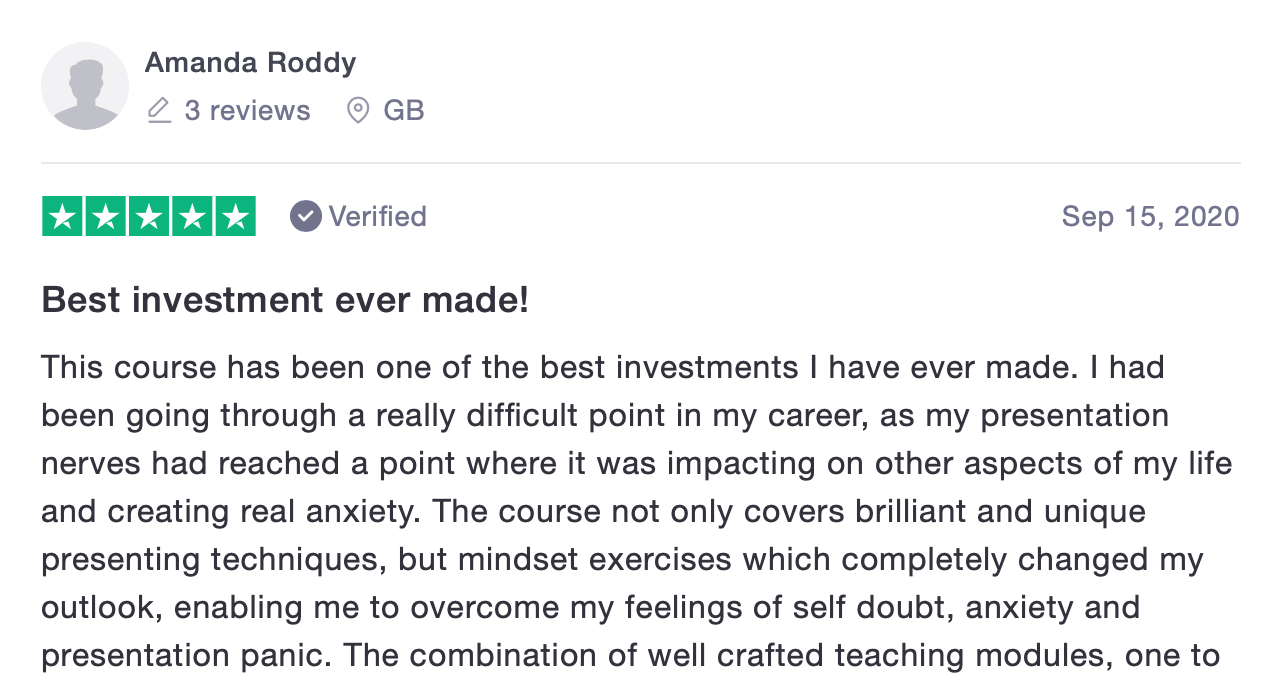This screenshot has height=682, width=1272.
Task: Select the "3 reviews" count text
Action: point(247,110)
